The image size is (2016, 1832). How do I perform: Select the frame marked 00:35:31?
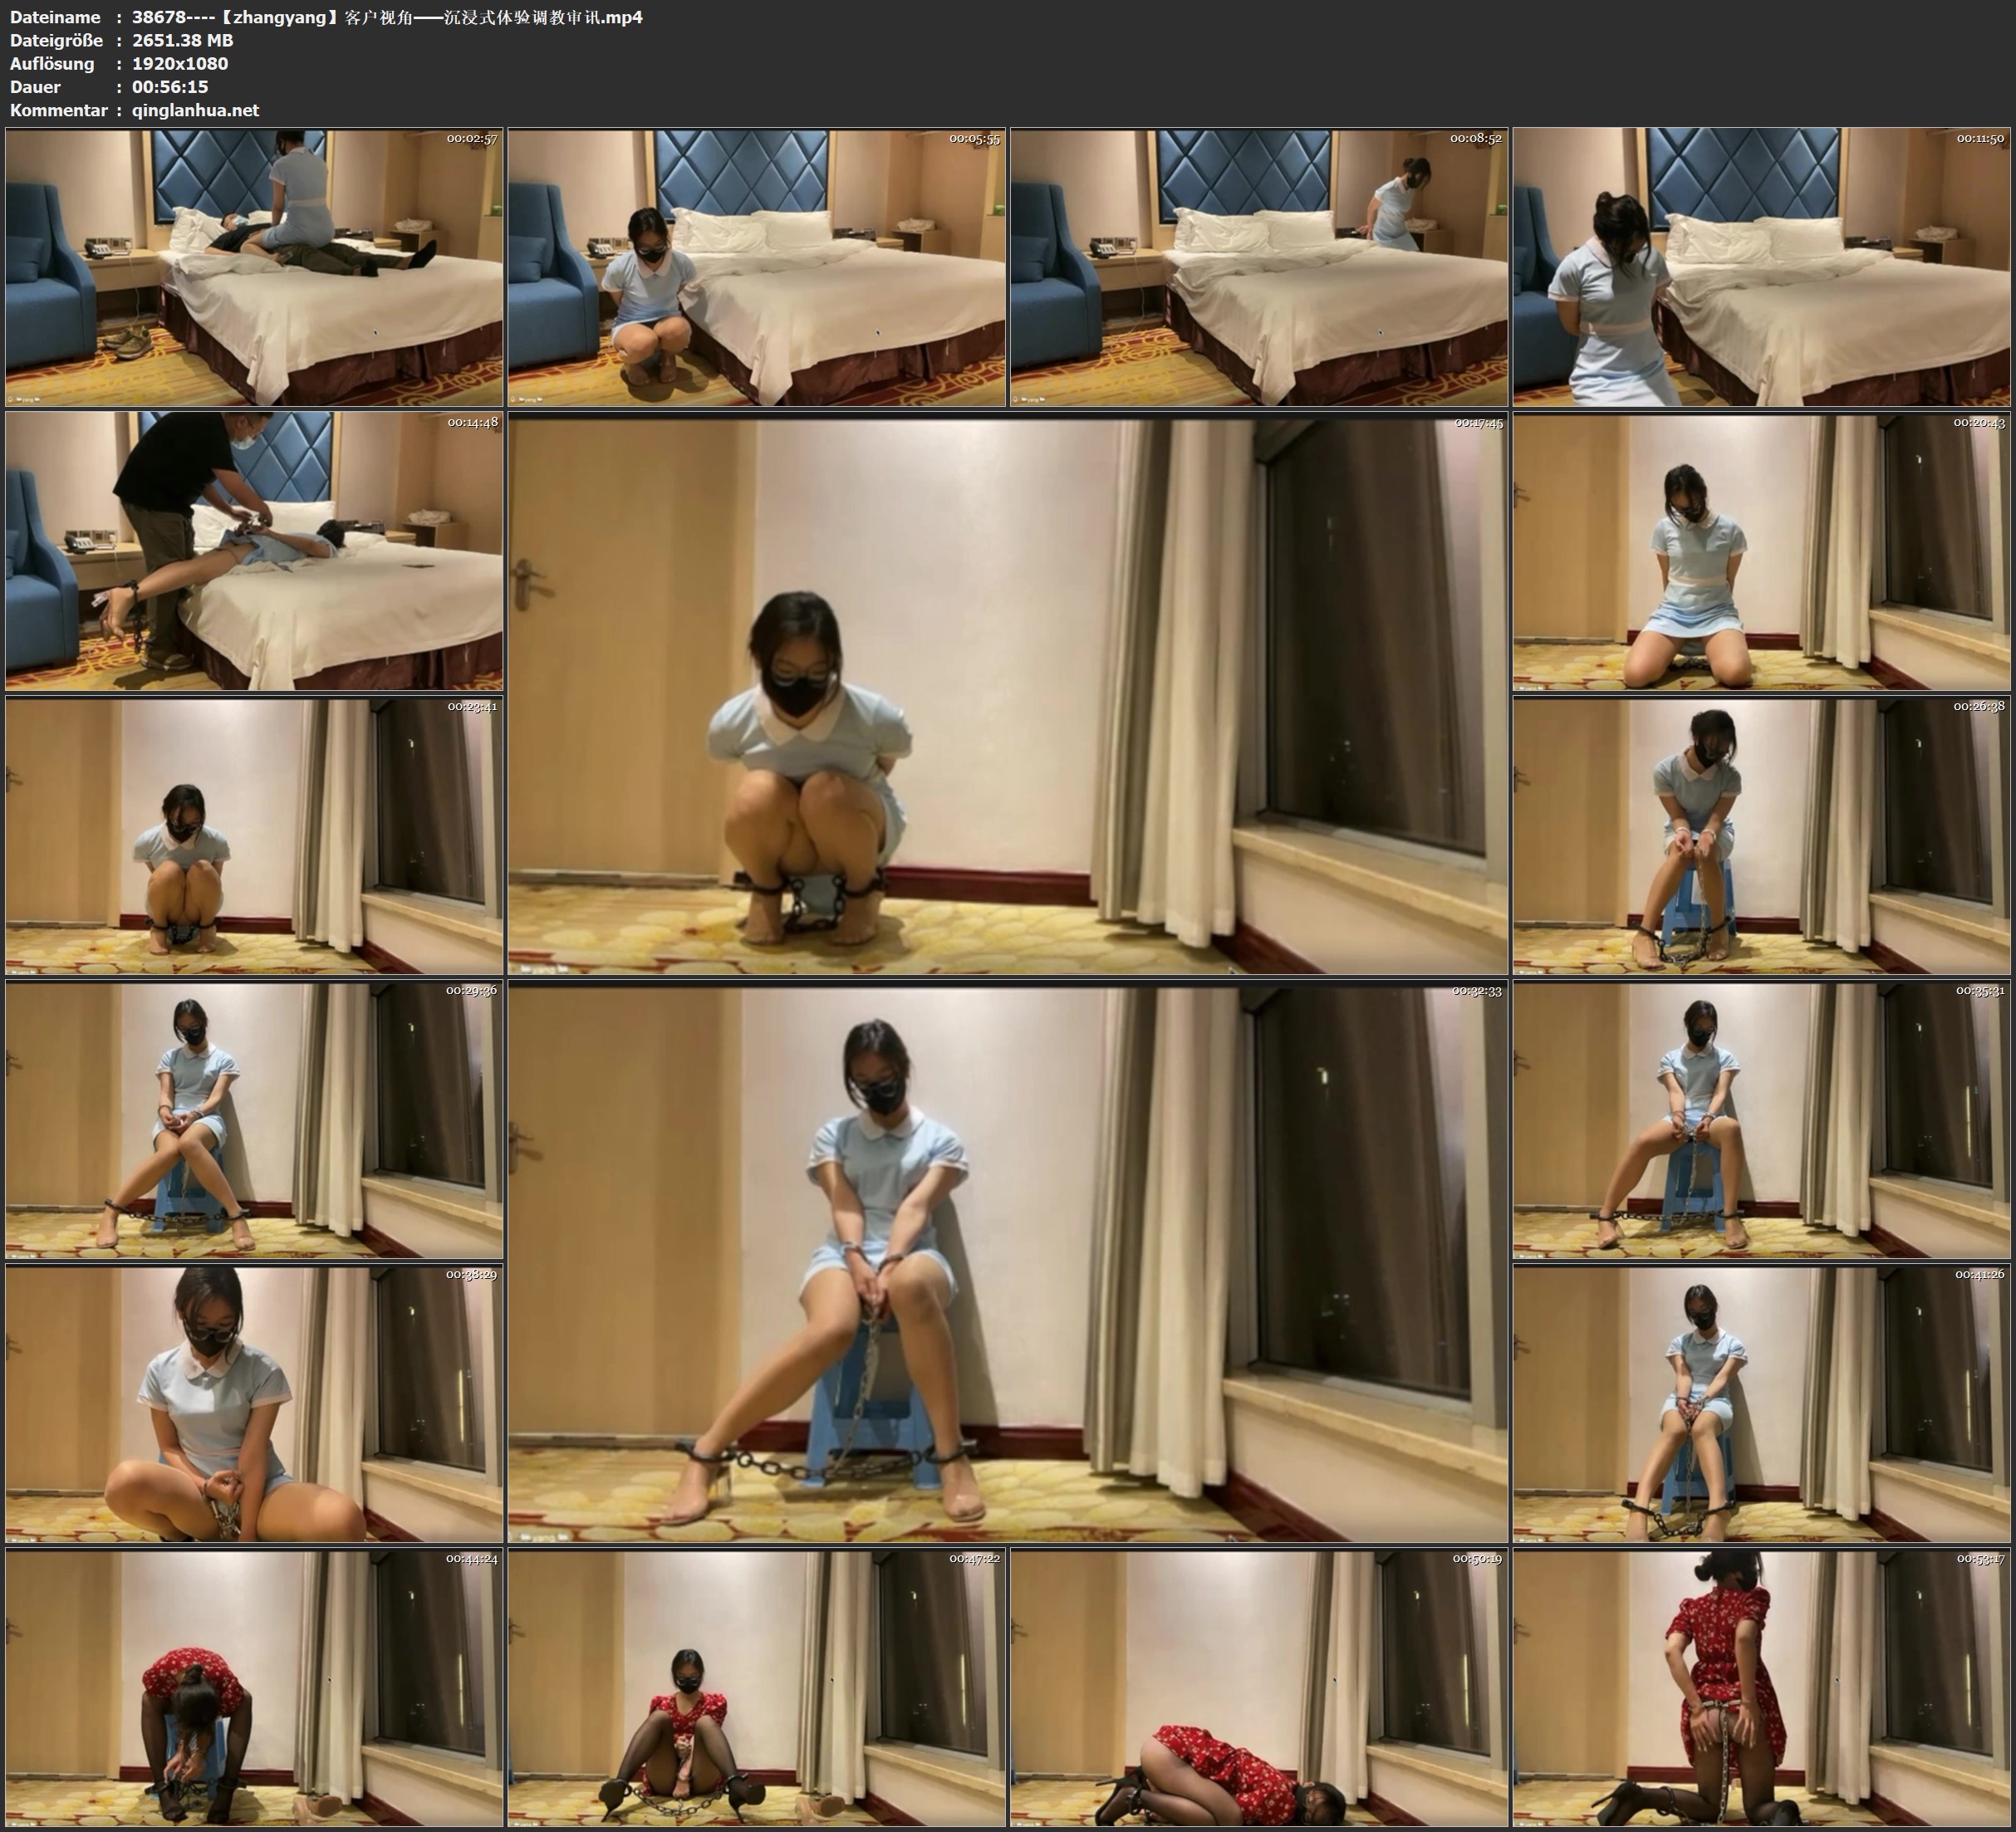[x=1761, y=1119]
